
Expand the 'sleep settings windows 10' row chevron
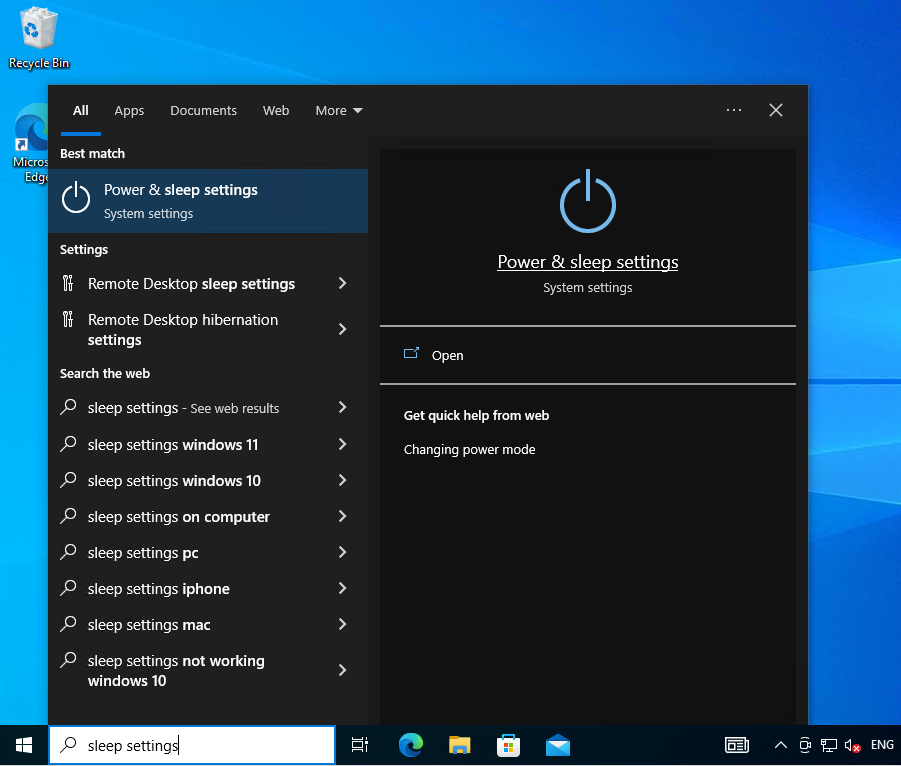342,480
